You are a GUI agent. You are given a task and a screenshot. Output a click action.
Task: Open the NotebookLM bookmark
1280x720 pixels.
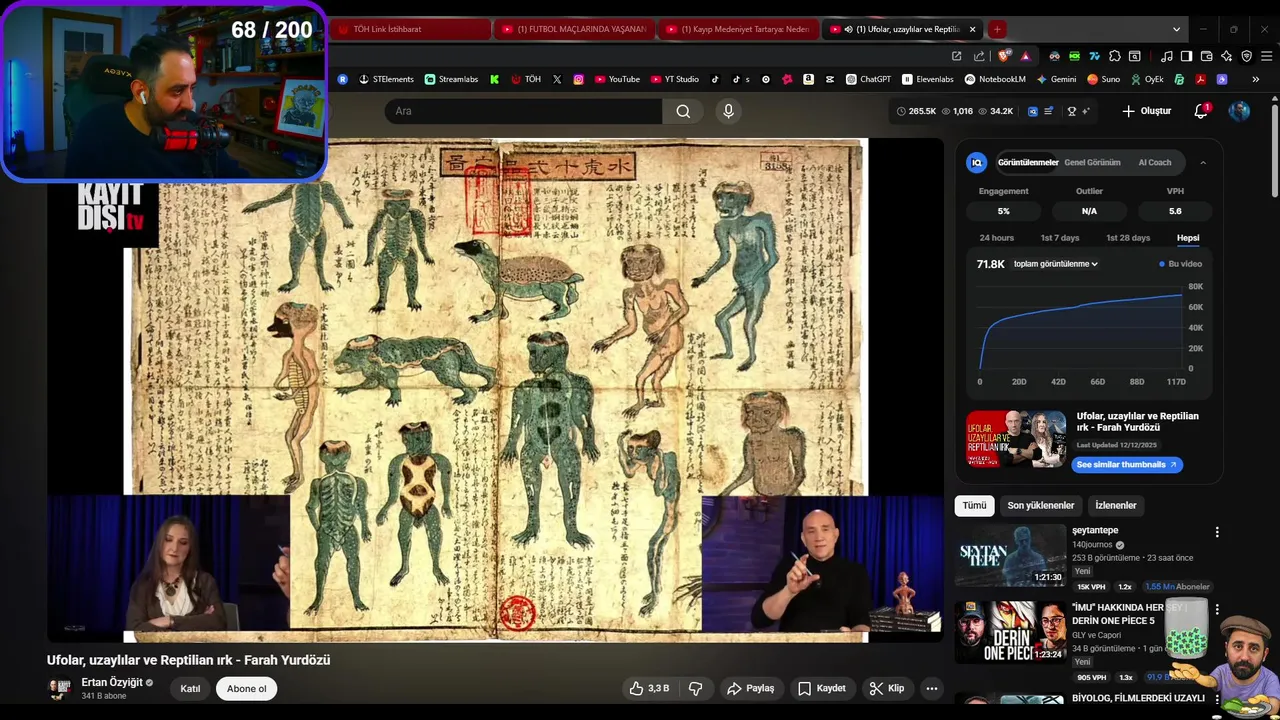pos(995,79)
